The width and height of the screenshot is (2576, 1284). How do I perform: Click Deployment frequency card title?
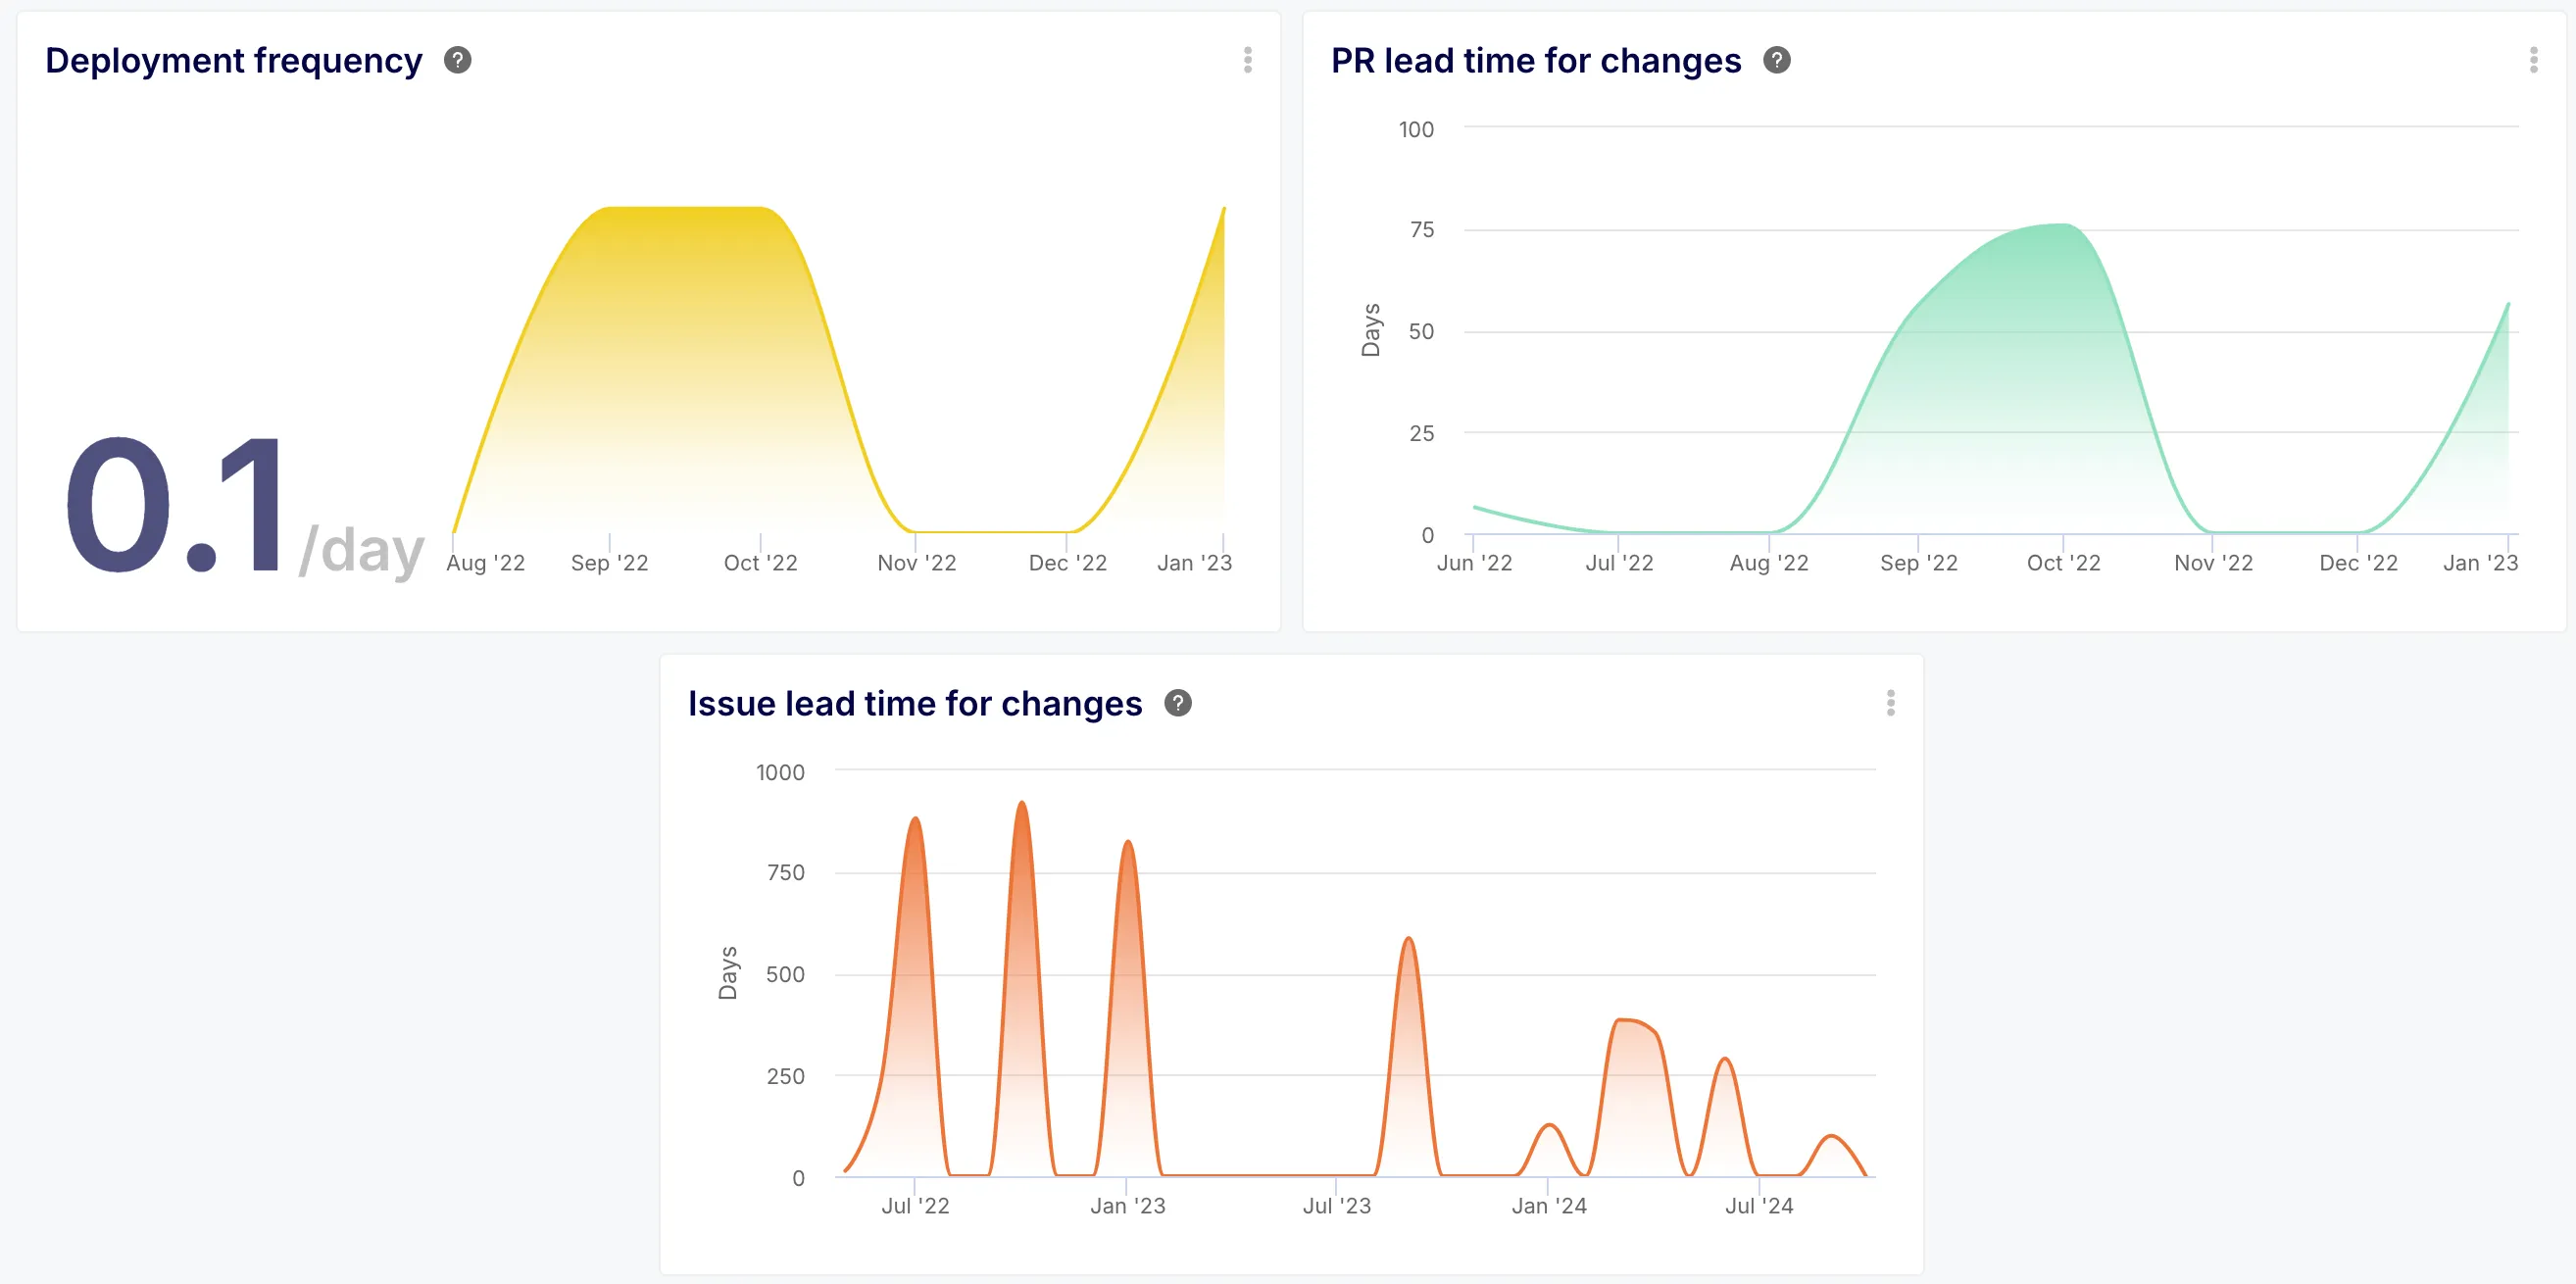tap(233, 60)
